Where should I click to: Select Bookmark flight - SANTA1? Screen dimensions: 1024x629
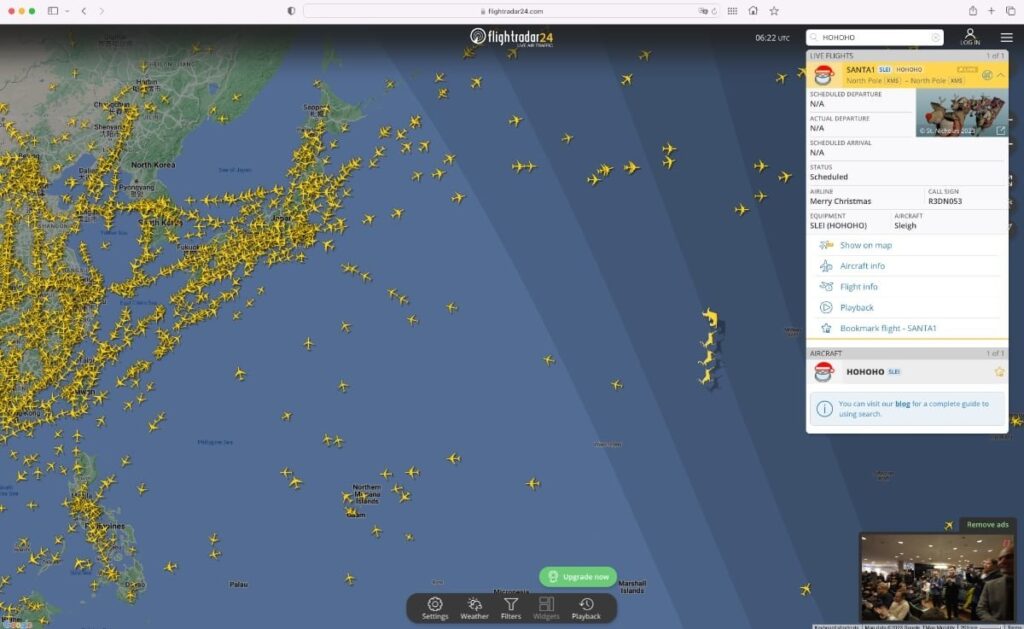click(888, 329)
